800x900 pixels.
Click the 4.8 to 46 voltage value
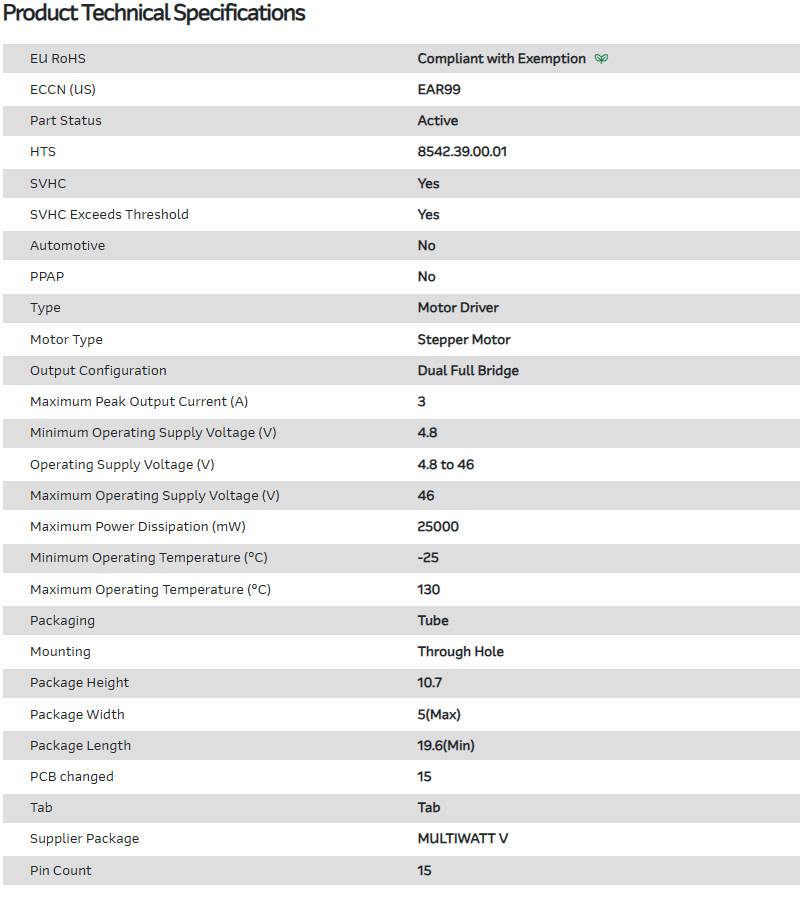pos(446,465)
